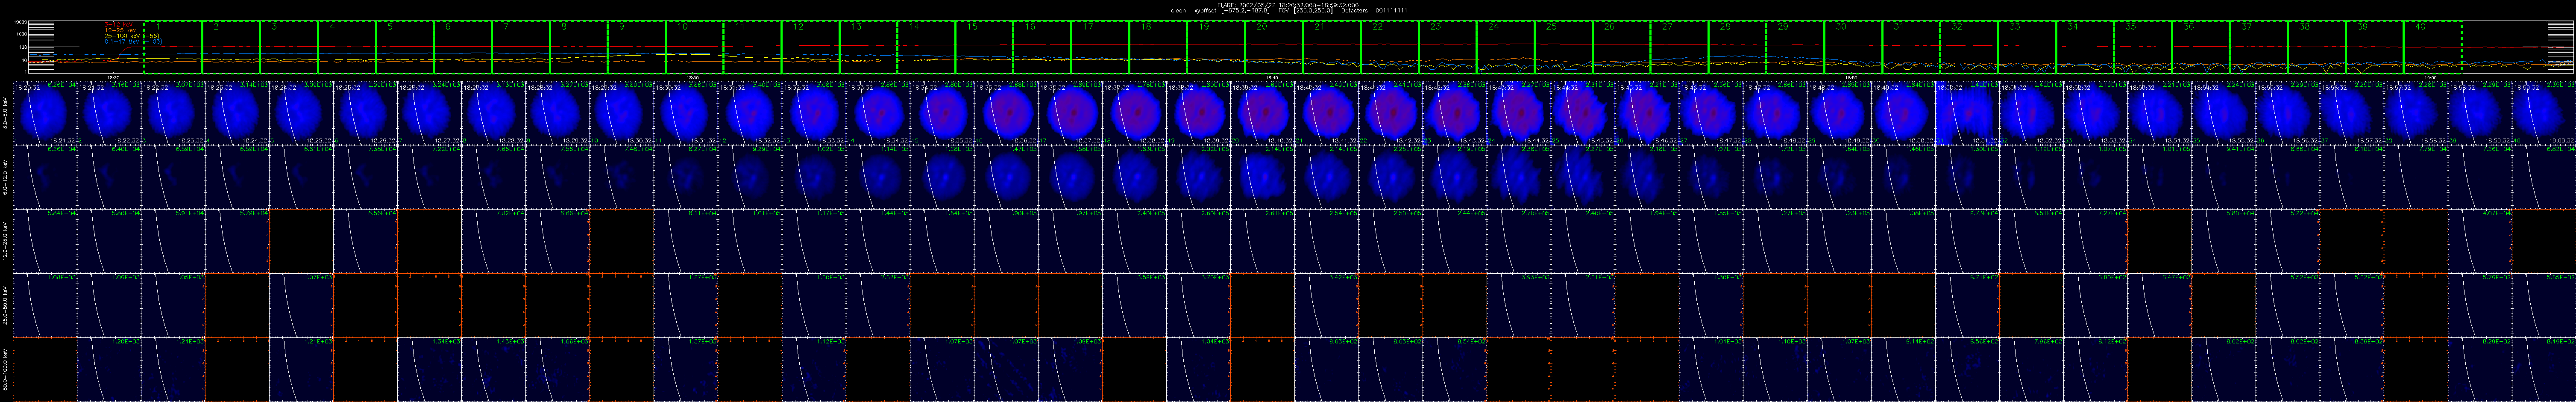Image resolution: width=2576 pixels, height=402 pixels.
Task: Open the 3.0-6.0 keV image starting 18:47:32
Action: click(x=1775, y=113)
